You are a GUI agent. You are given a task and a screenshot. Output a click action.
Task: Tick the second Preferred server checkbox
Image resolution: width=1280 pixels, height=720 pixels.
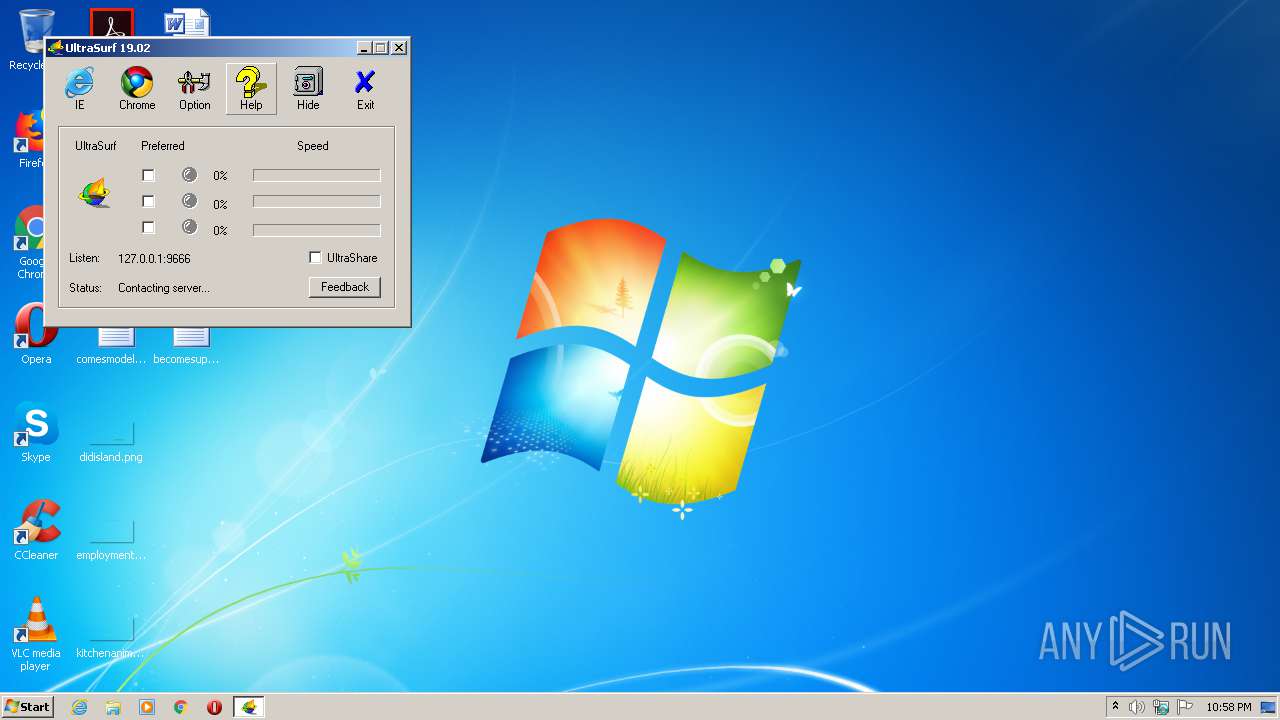[148, 201]
